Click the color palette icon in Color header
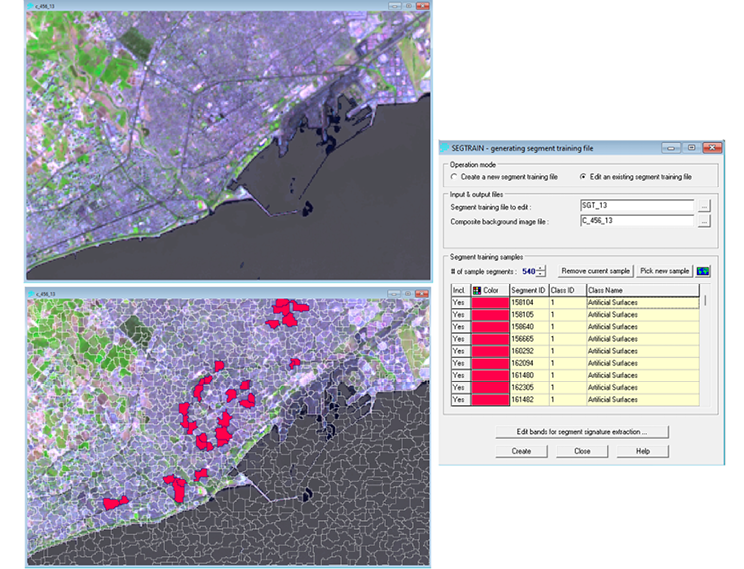The height and width of the screenshot is (569, 744). pyautogui.click(x=475, y=290)
